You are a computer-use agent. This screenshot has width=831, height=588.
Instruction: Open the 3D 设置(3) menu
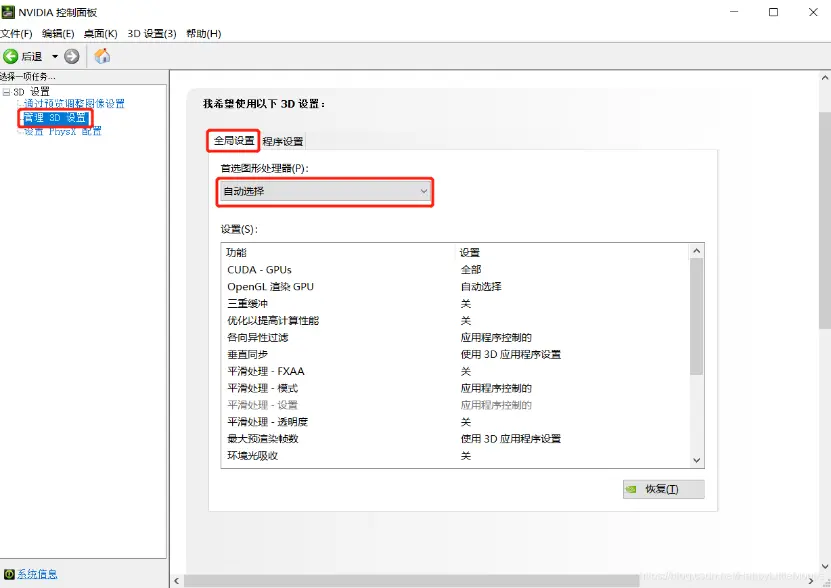pyautogui.click(x=152, y=34)
